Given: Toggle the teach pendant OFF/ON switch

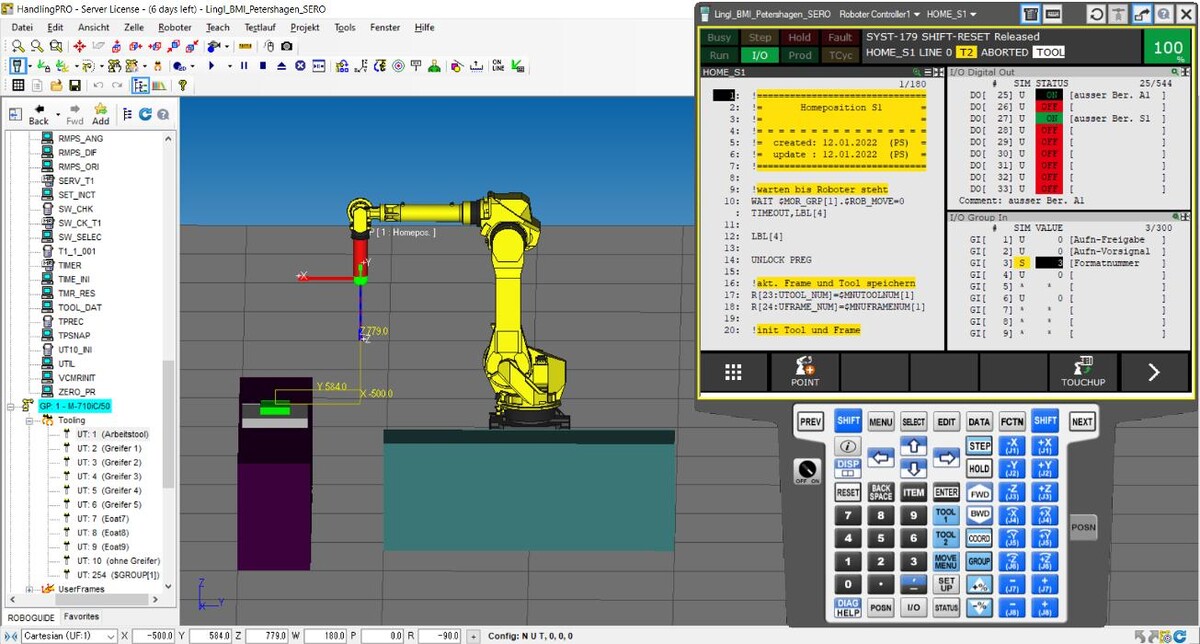Looking at the screenshot, I should [809, 470].
